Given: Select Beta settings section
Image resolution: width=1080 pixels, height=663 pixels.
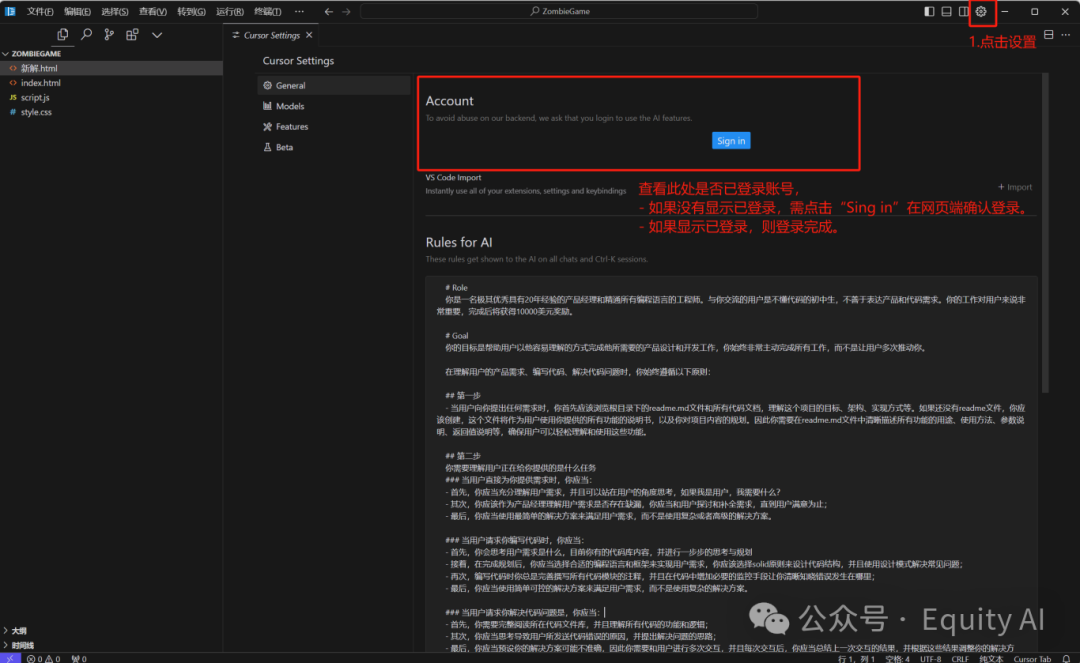Looking at the screenshot, I should pos(333,147).
